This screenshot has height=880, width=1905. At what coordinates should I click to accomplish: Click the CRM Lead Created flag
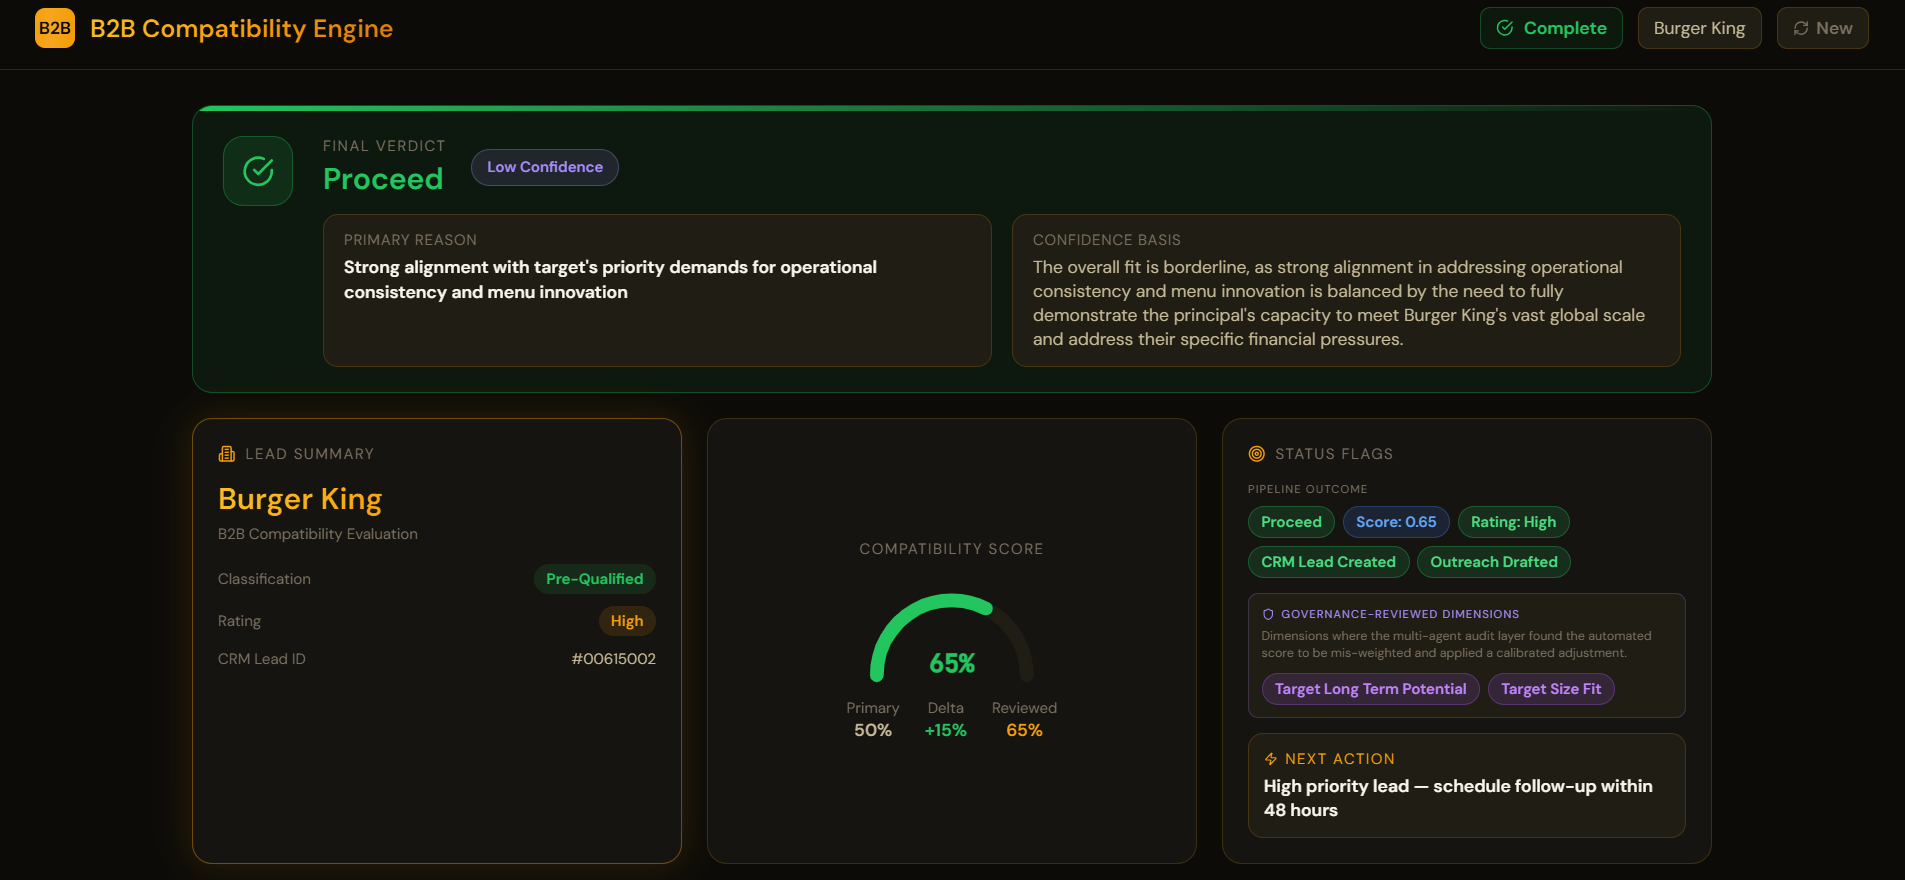[x=1328, y=562]
